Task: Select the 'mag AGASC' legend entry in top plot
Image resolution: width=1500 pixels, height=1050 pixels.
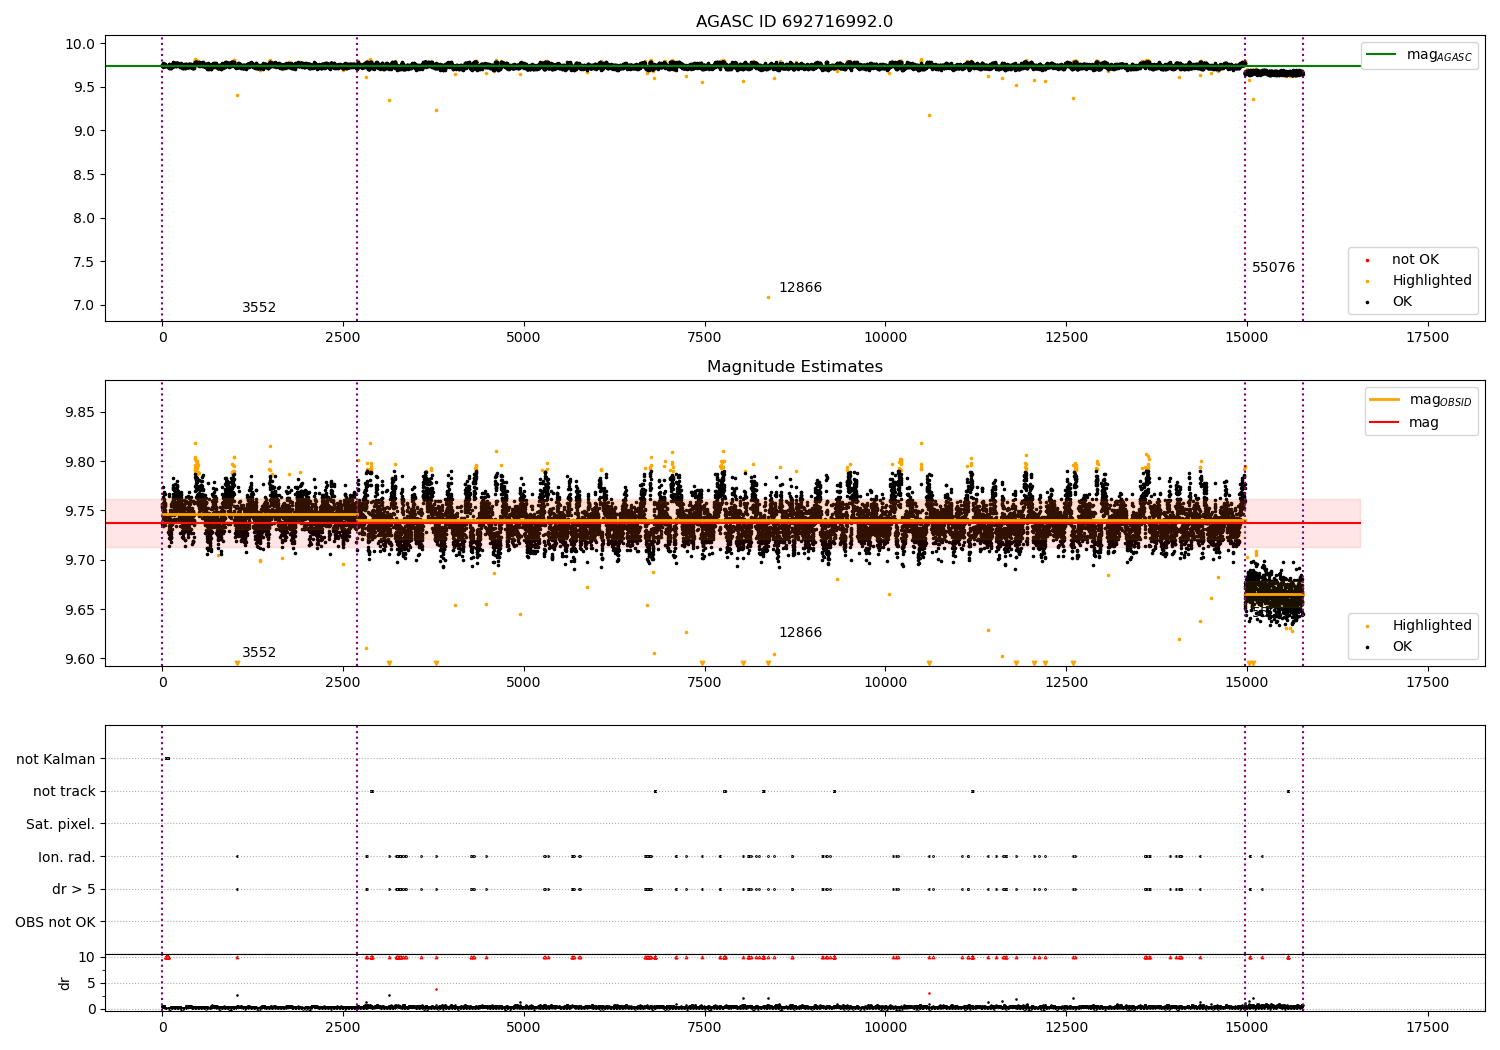Action: pyautogui.click(x=1419, y=55)
